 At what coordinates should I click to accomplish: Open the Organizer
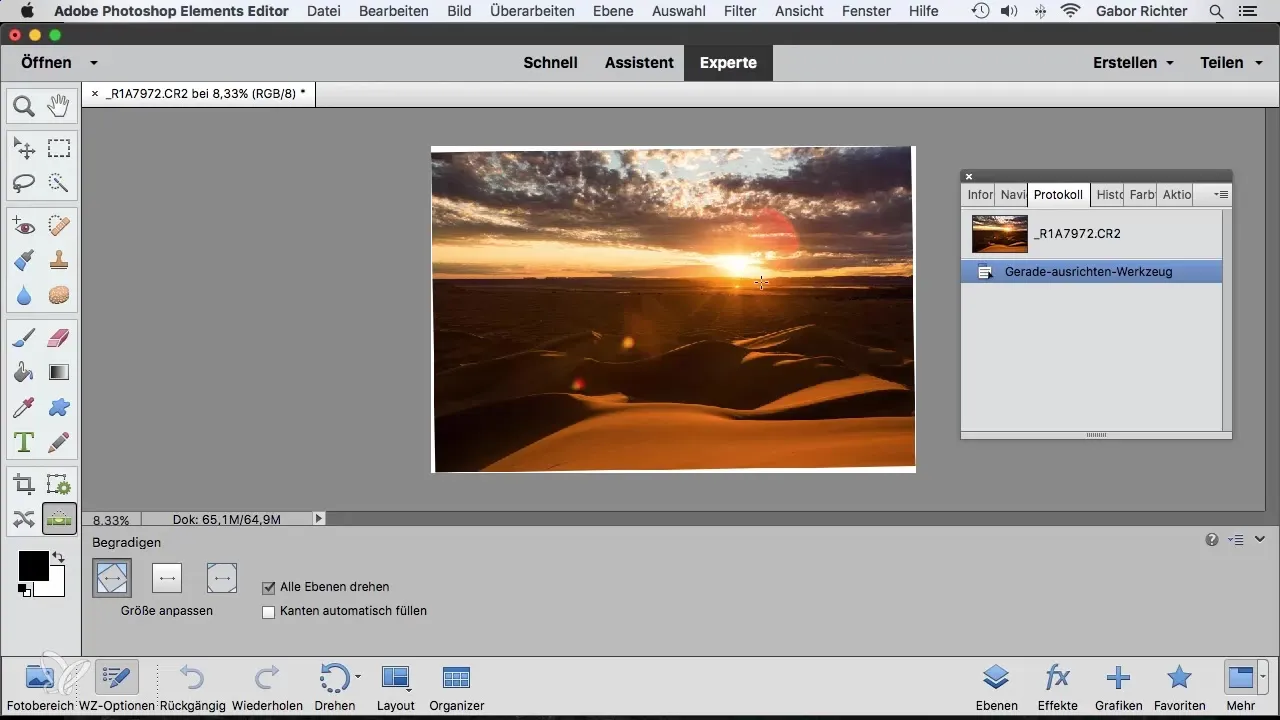tap(456, 687)
